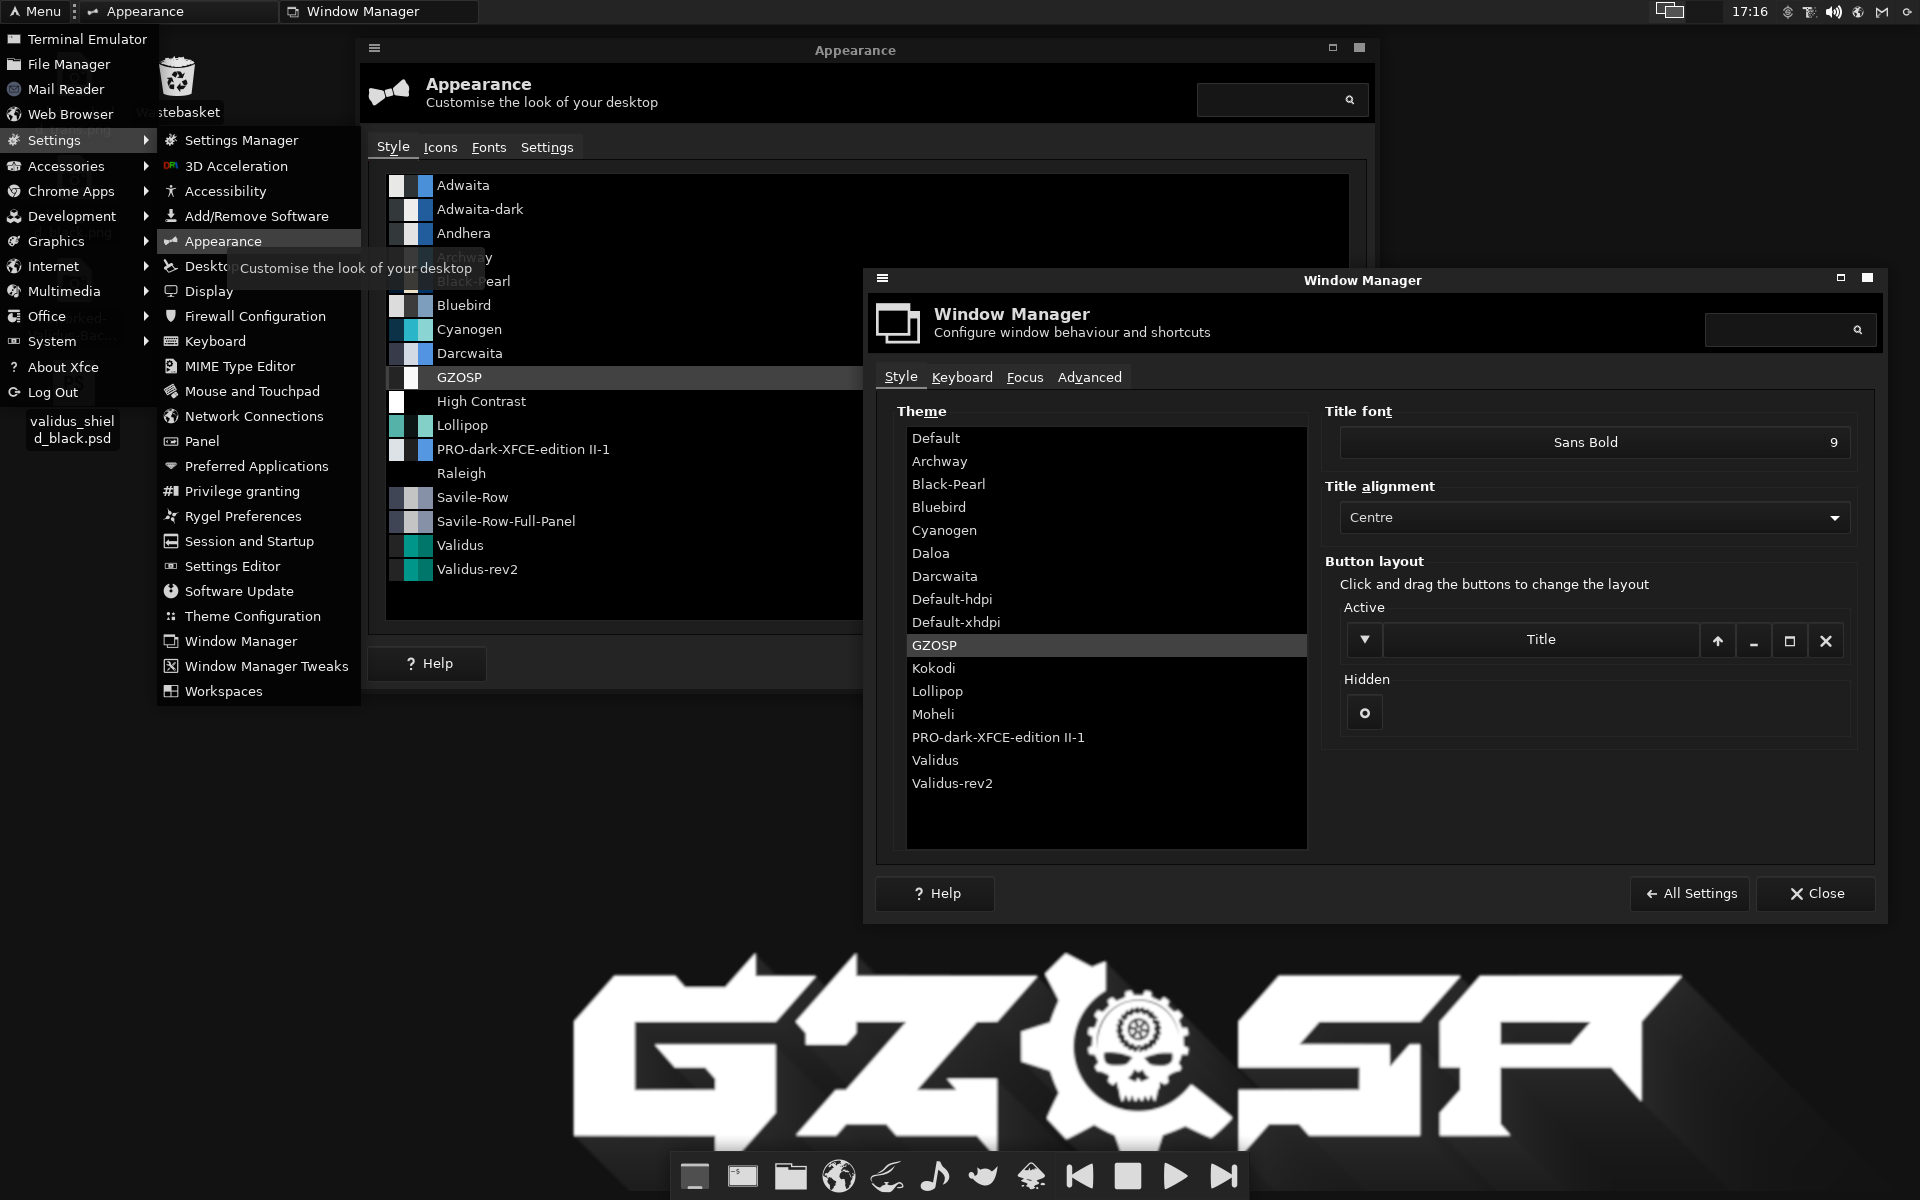Expand the Graphics submenu
The width and height of the screenshot is (1920, 1200).
pos(78,241)
